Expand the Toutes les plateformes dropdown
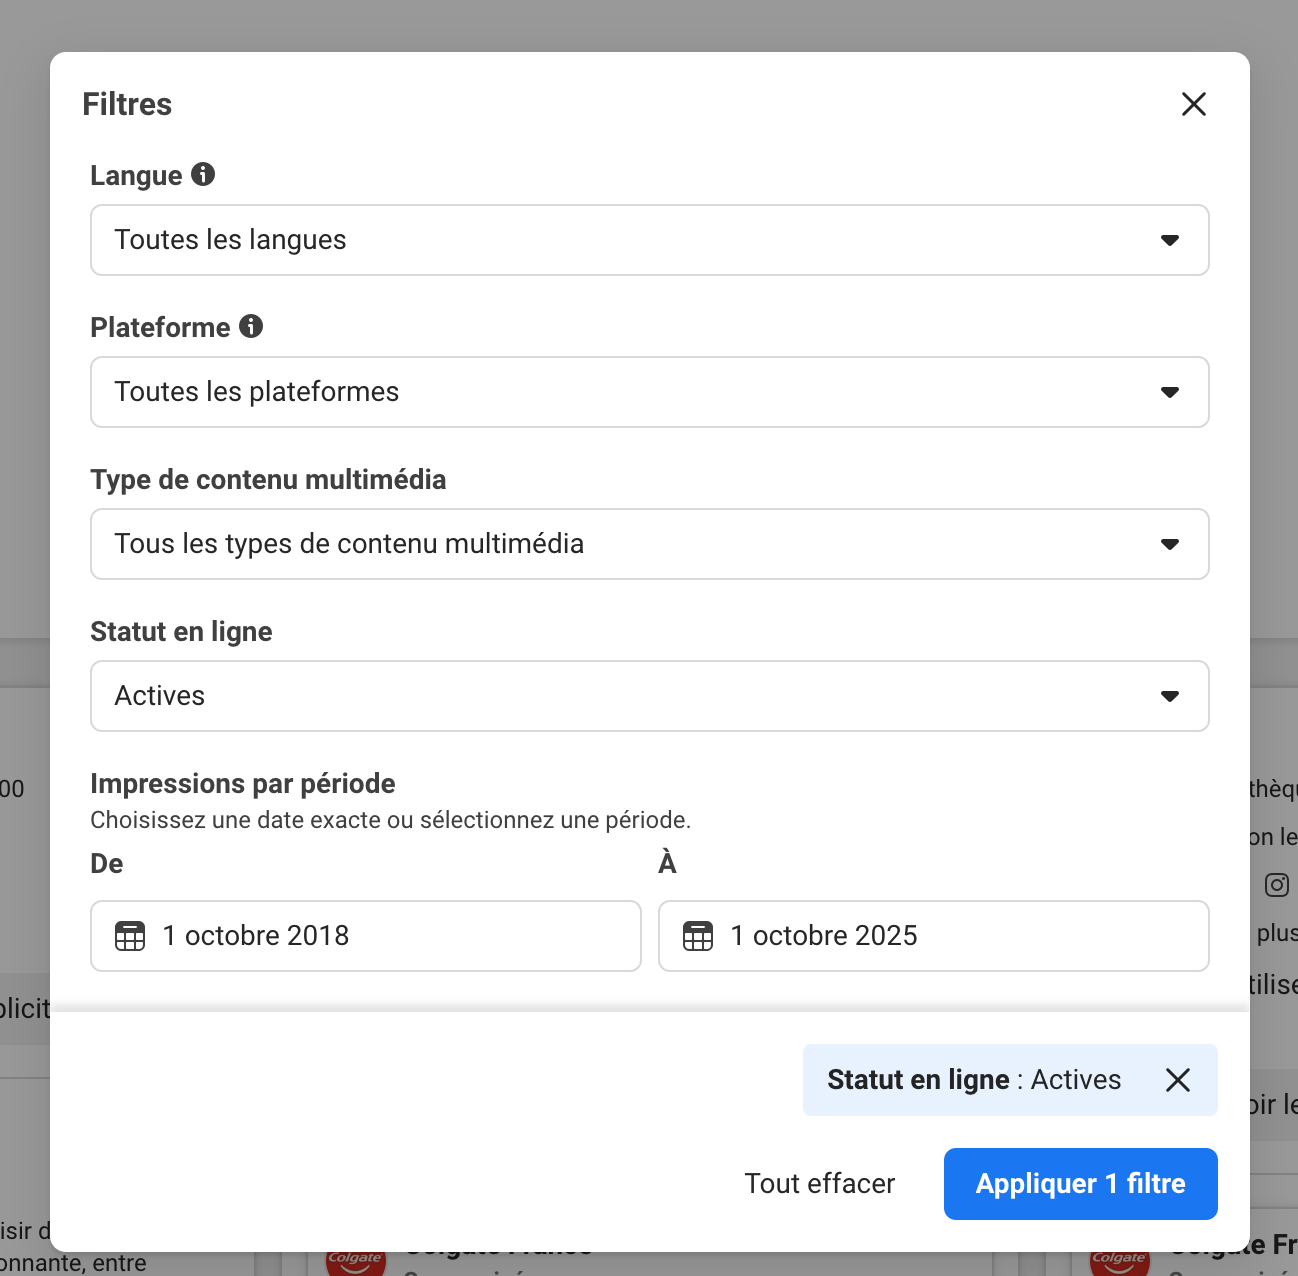Screen dimensions: 1298x1276 pyautogui.click(x=649, y=392)
